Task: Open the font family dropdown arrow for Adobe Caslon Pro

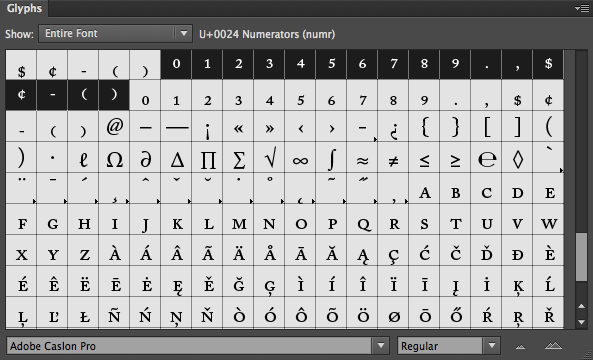Action: pos(380,346)
